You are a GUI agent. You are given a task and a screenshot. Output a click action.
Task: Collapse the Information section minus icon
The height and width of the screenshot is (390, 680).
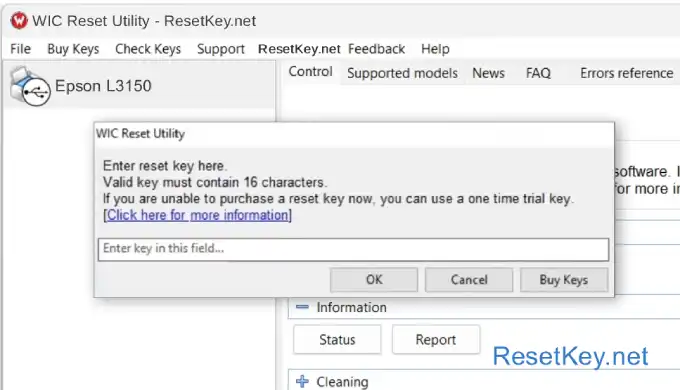pos(302,307)
